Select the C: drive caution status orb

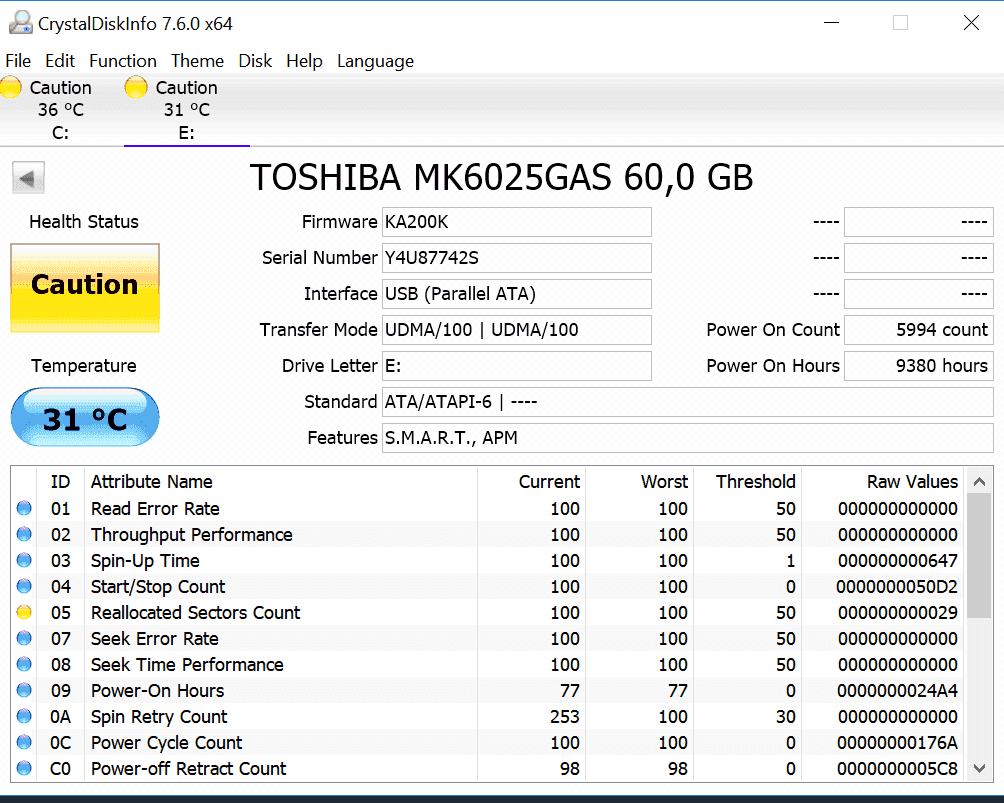click(x=11, y=87)
